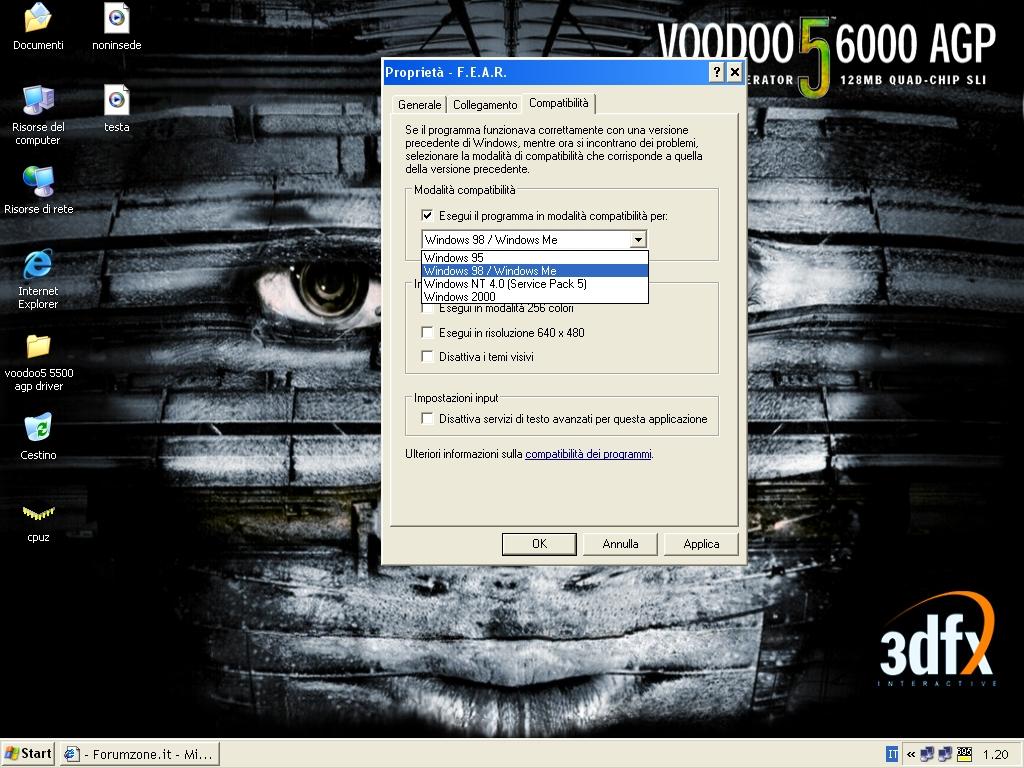Check Disattiva i temi visivi
1024x768 pixels.
[x=427, y=357]
